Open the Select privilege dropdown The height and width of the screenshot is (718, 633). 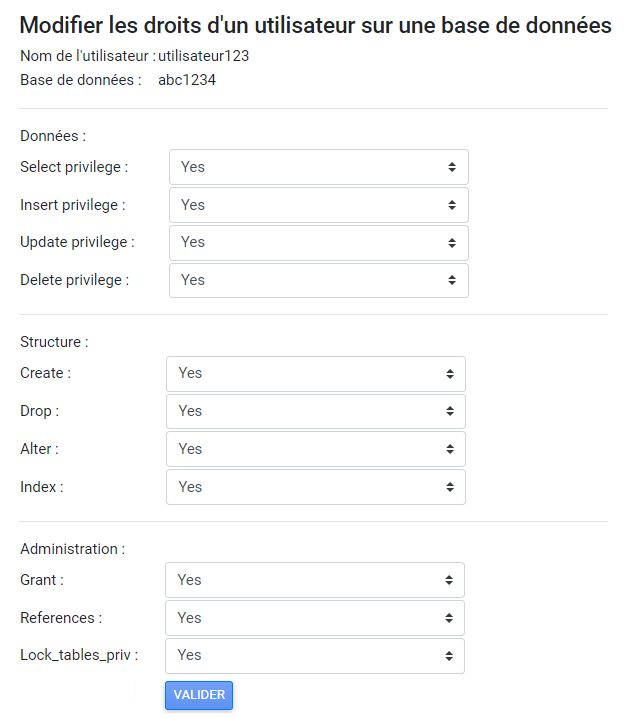click(319, 167)
